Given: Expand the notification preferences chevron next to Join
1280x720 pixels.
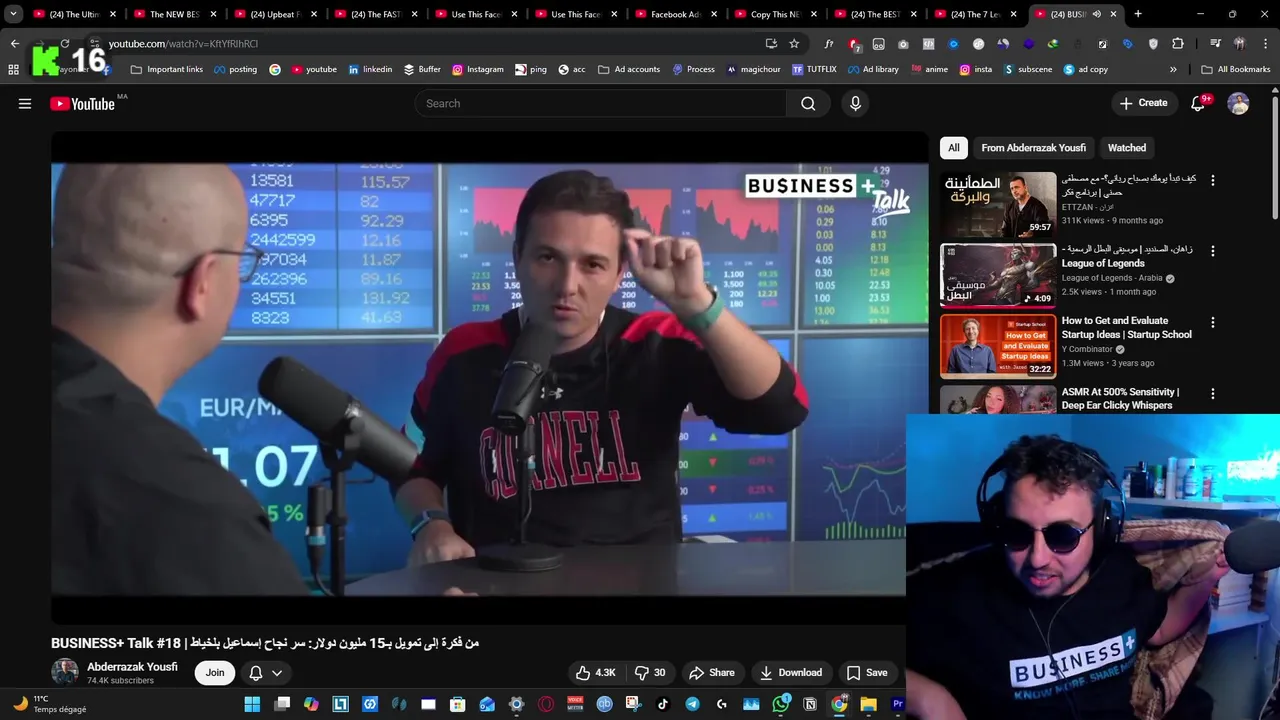Looking at the screenshot, I should (277, 673).
